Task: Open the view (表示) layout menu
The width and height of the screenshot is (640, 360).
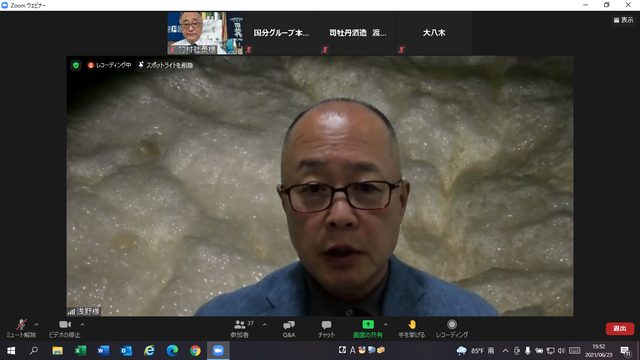Action: pos(623,20)
